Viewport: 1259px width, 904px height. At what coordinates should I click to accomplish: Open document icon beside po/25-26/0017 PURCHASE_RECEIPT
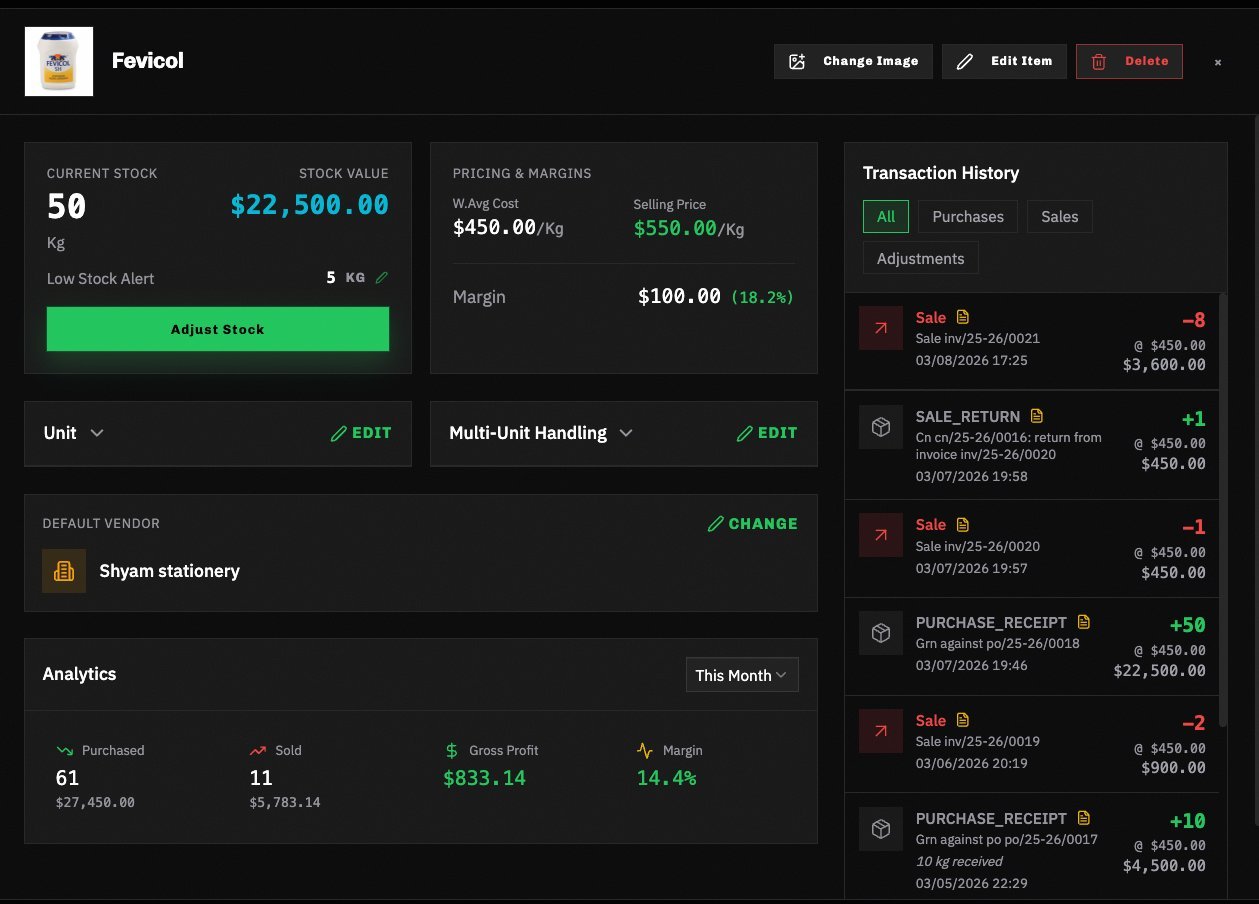click(x=1084, y=818)
